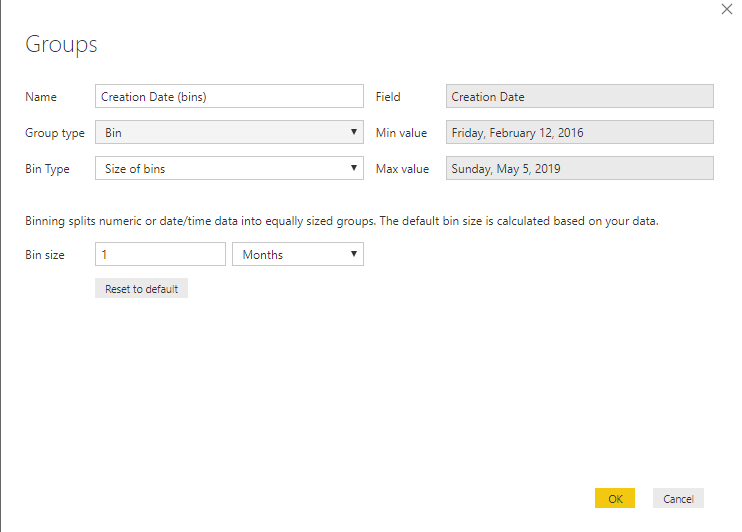Open the Group type dropdown
Screen dimensions: 742x532
(x=229, y=132)
